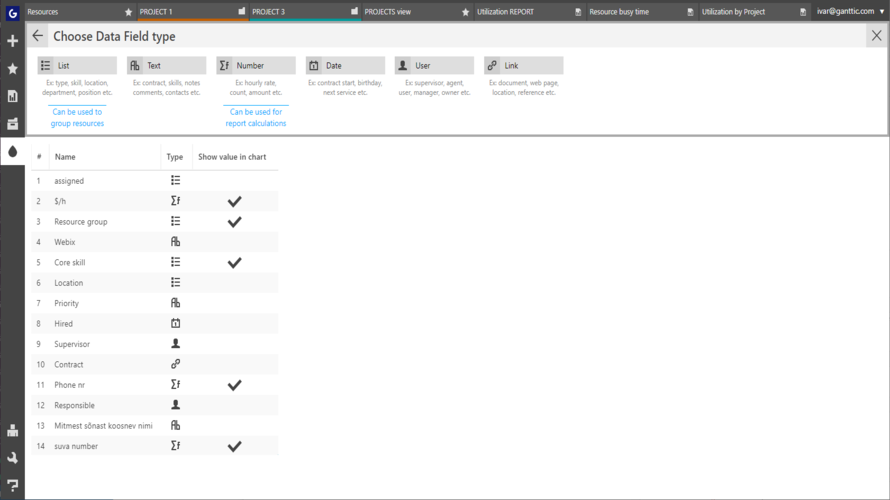Click 'Can be used for report calculations' link
Image resolution: width=890 pixels, height=500 pixels.
coord(256,117)
